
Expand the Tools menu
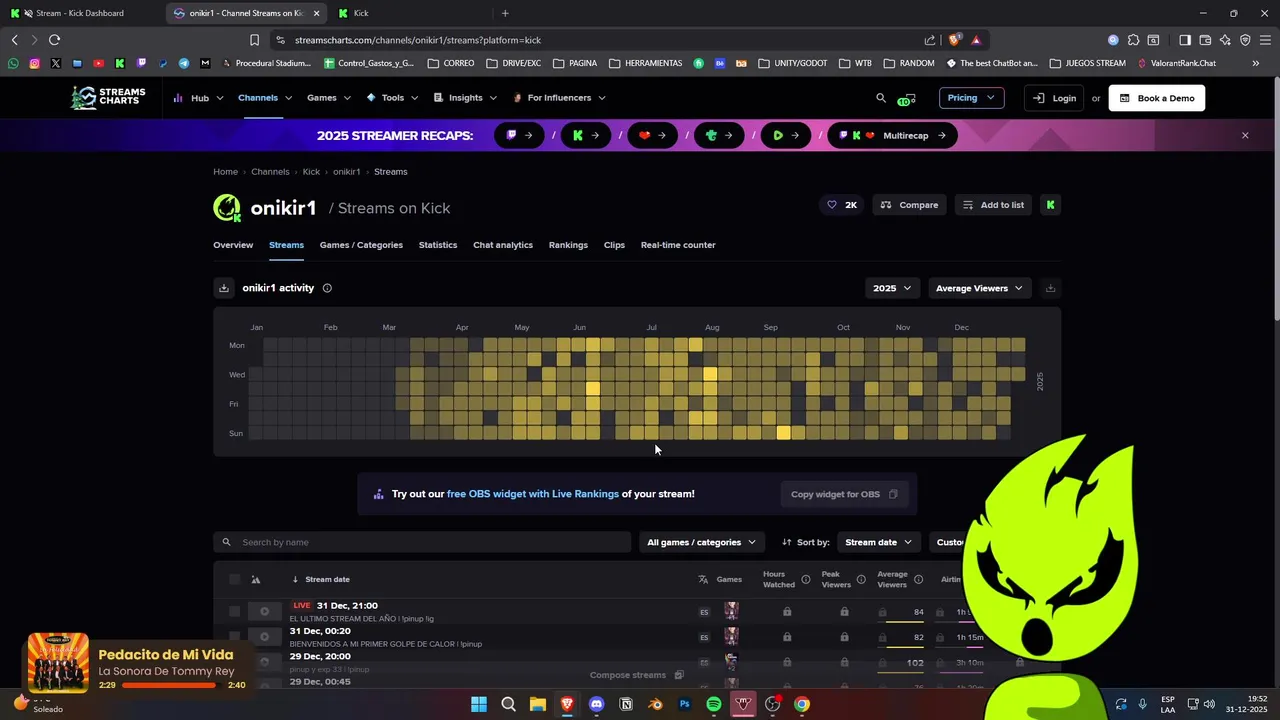pyautogui.click(x=393, y=98)
